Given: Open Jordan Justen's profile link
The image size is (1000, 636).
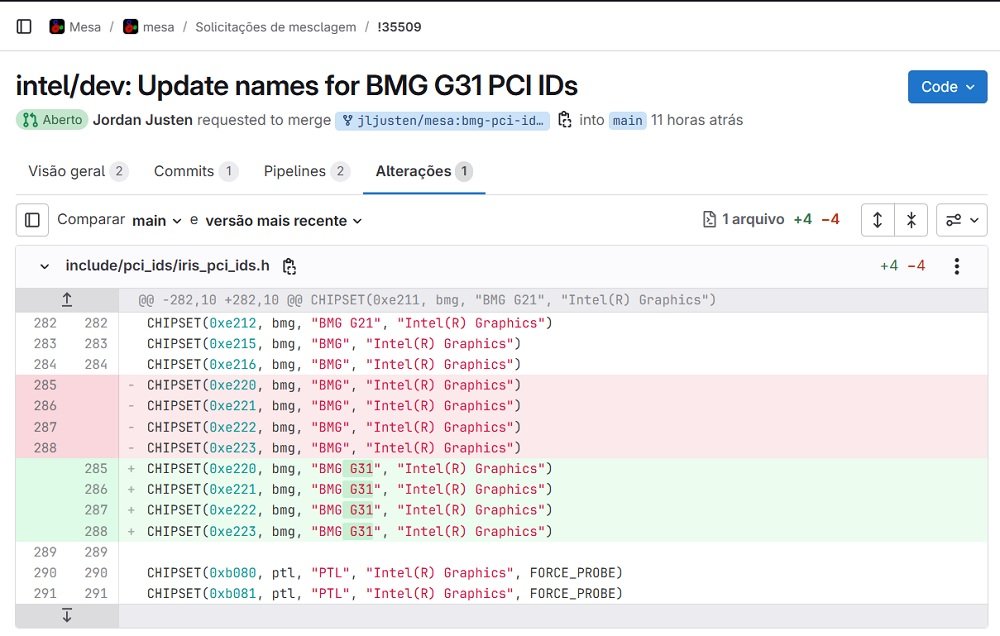Looking at the screenshot, I should click(142, 120).
